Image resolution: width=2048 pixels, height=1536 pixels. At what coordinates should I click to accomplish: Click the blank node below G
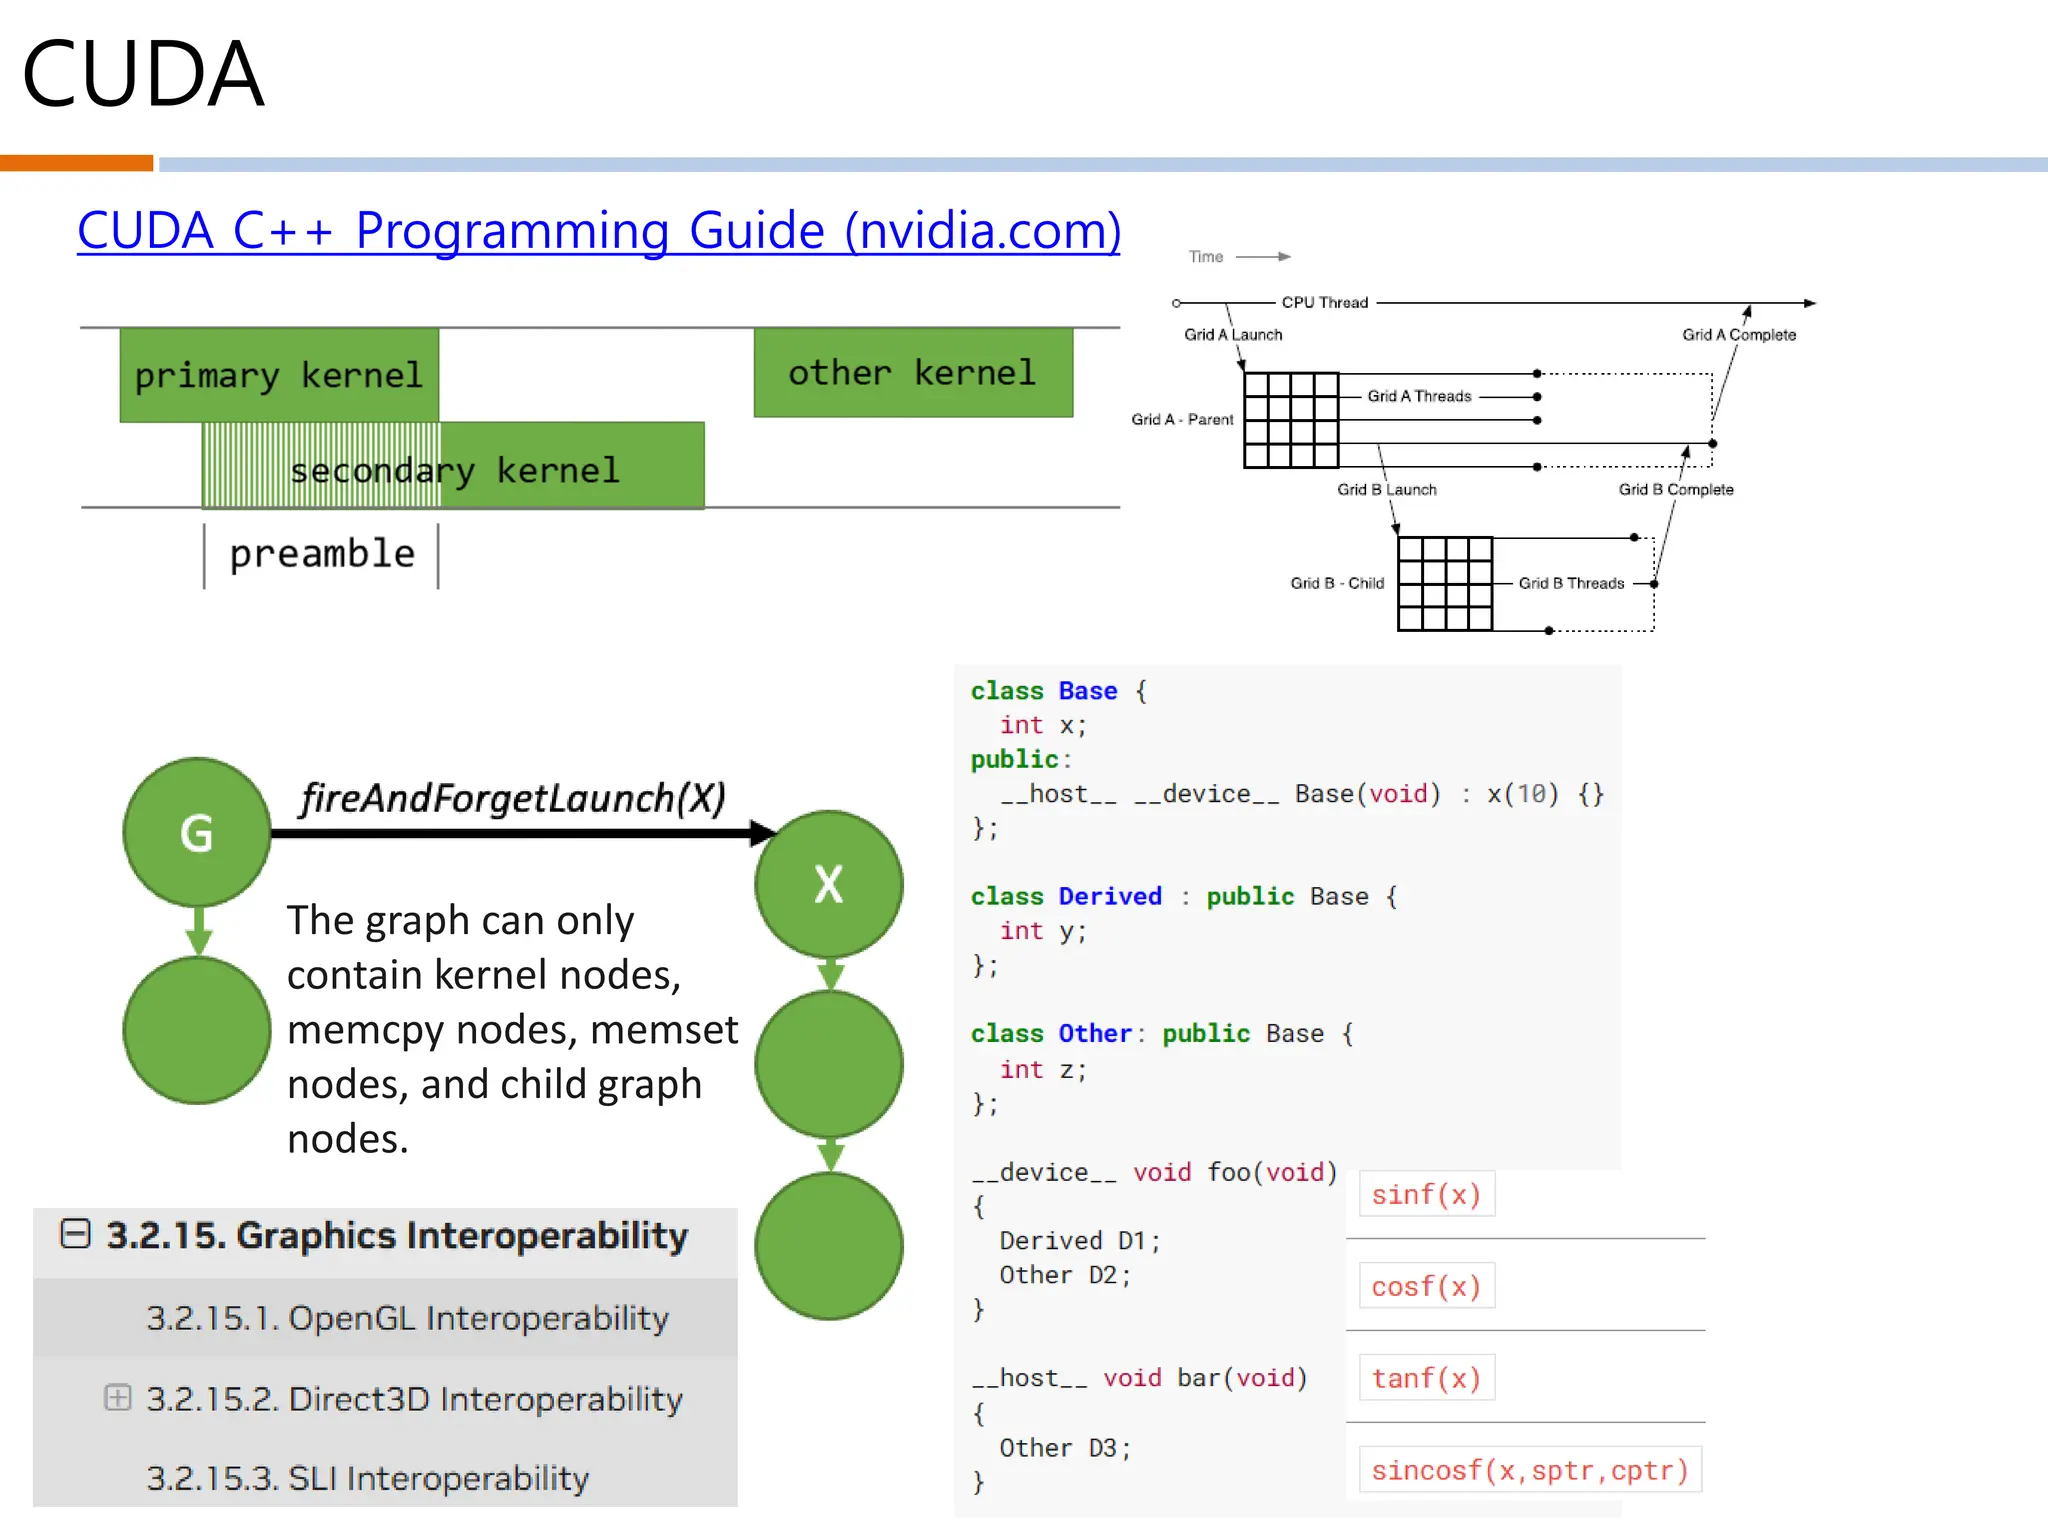[197, 1030]
